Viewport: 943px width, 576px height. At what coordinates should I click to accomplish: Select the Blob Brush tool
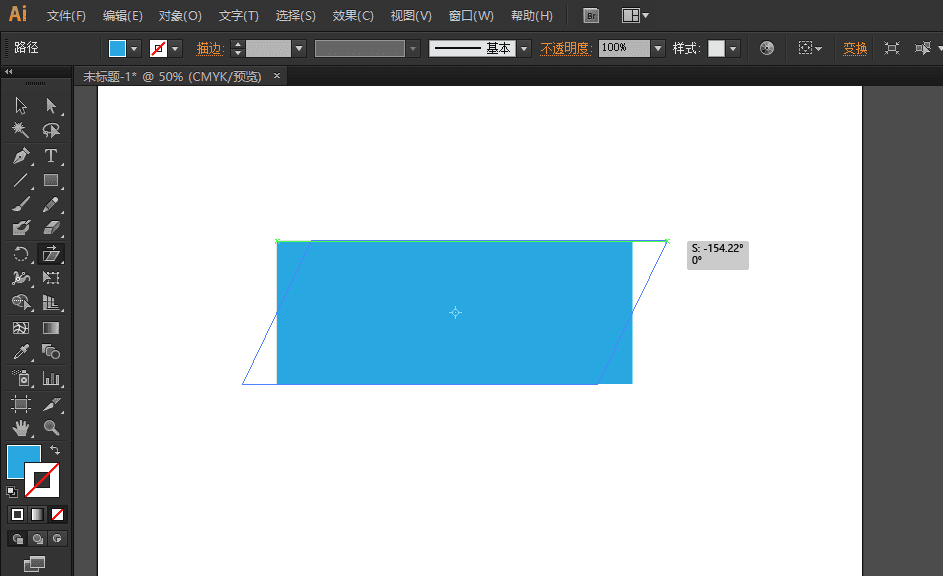click(x=21, y=228)
